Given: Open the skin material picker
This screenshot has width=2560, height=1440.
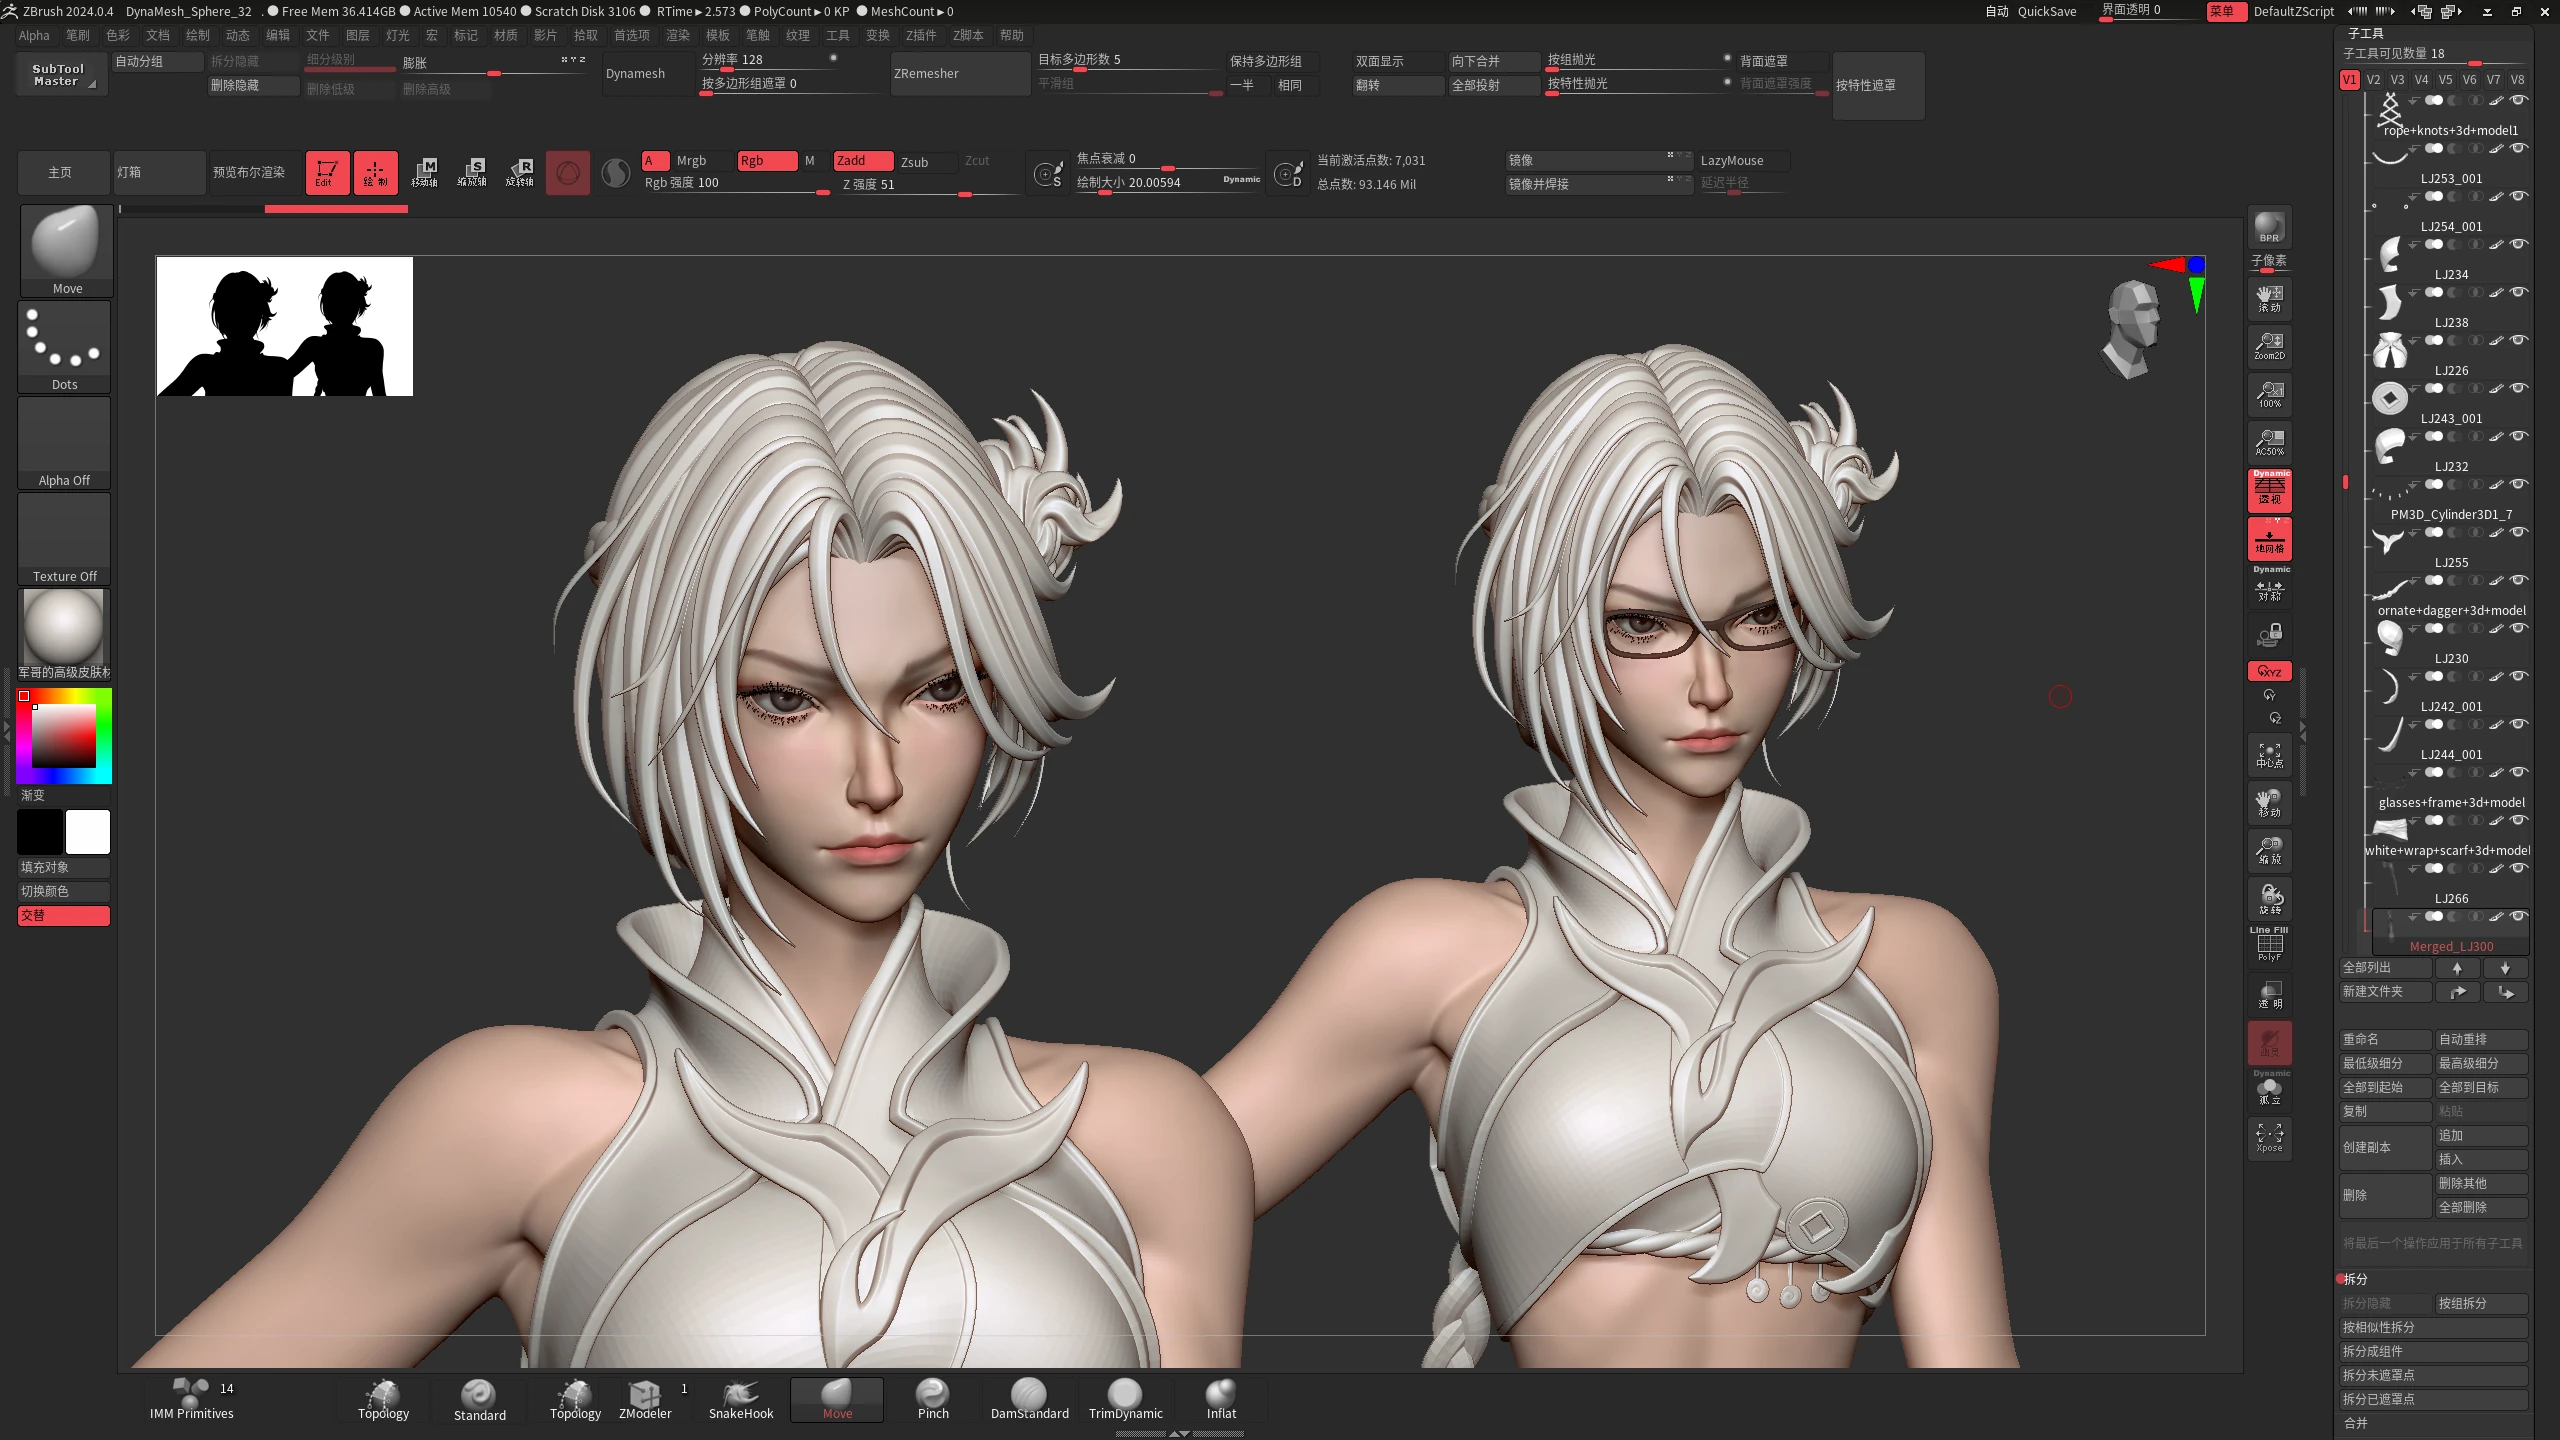Looking at the screenshot, I should tap(65, 634).
